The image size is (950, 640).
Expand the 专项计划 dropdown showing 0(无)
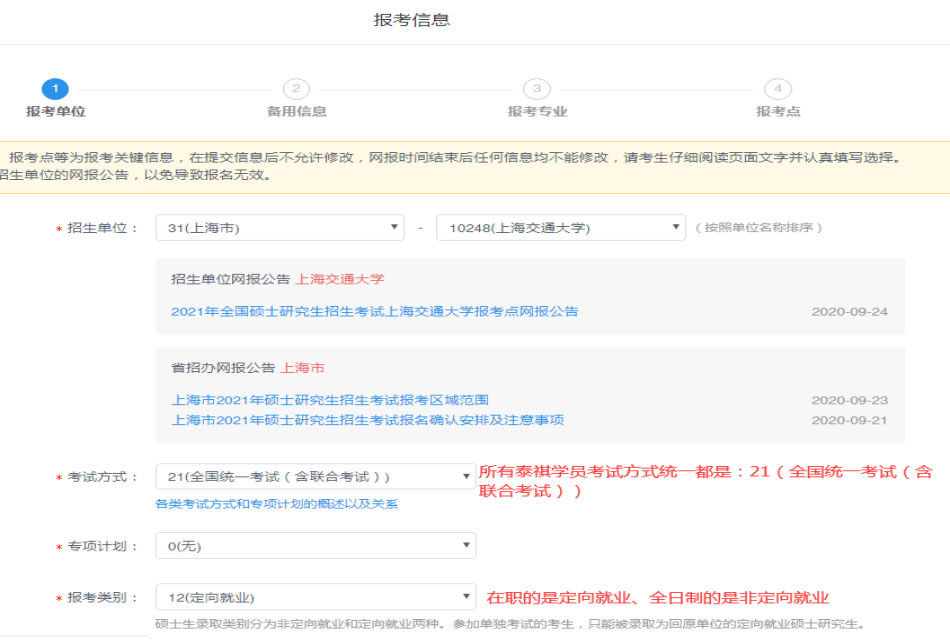315,546
